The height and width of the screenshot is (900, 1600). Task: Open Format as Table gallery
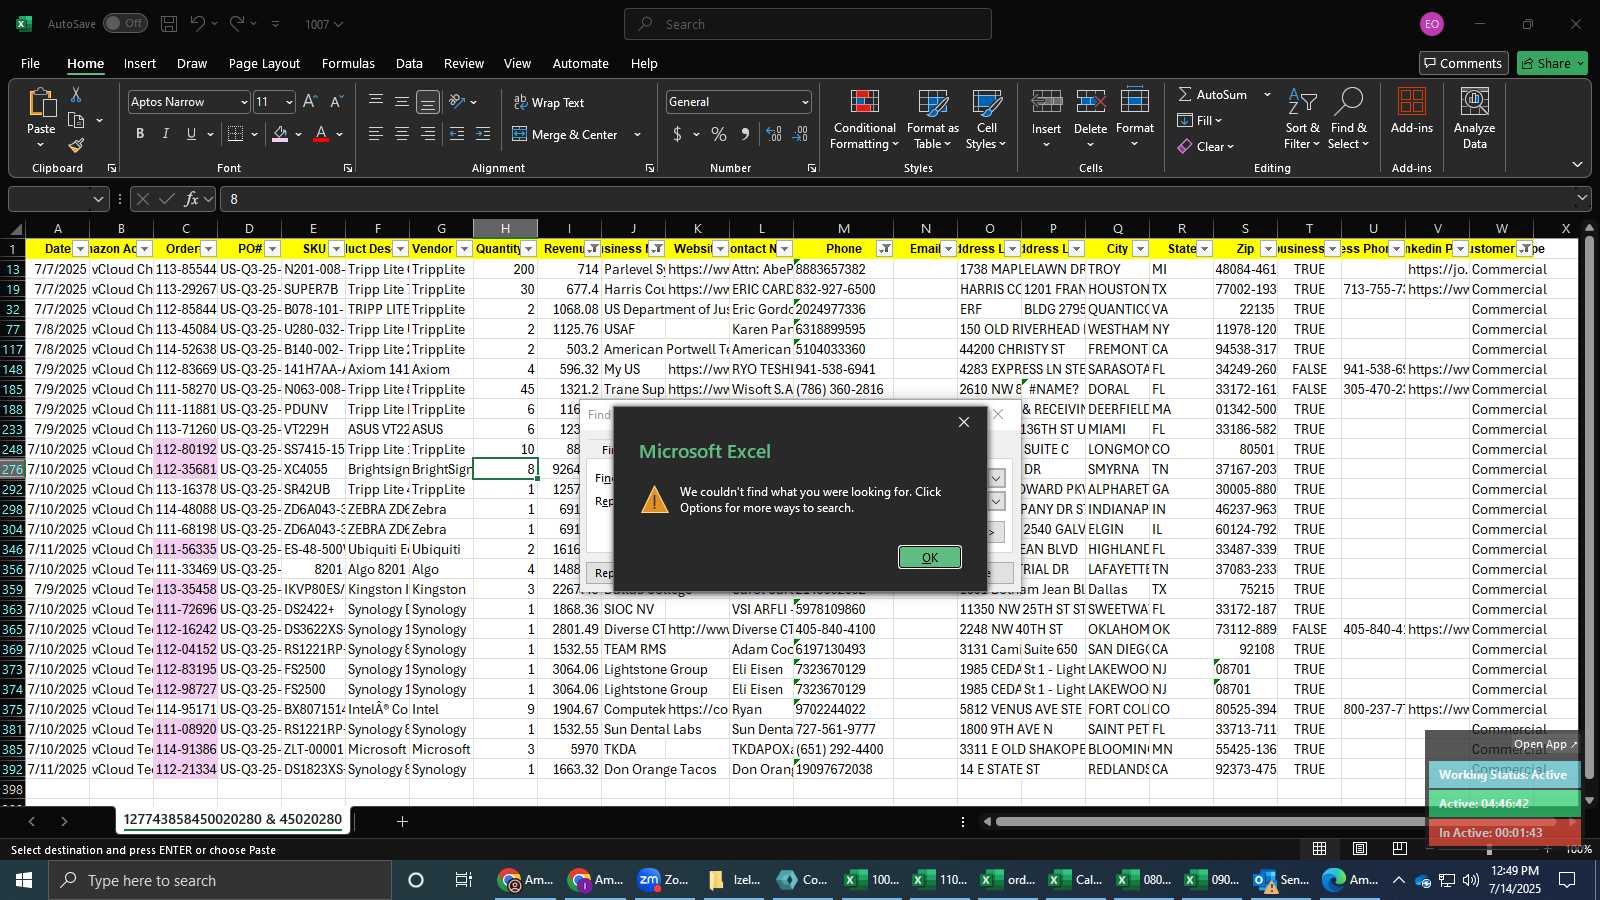(933, 120)
